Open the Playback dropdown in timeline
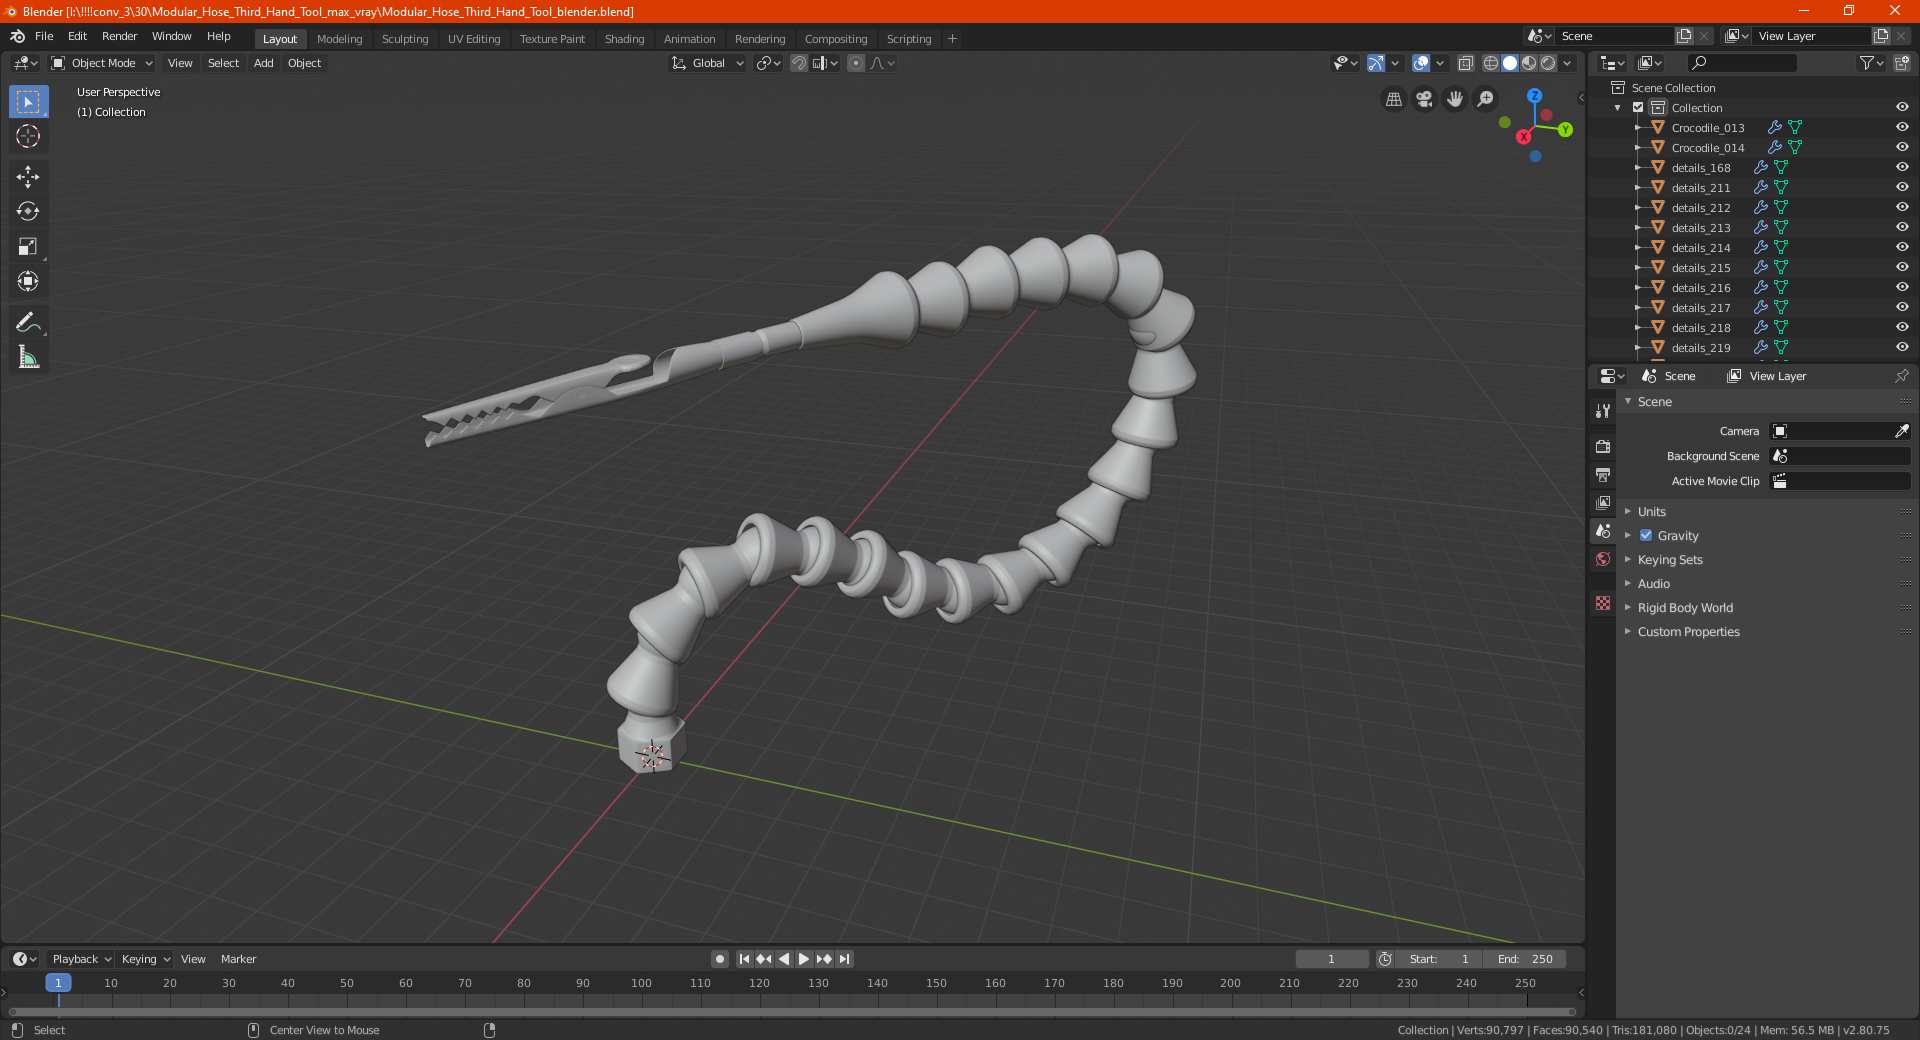1920x1040 pixels. pos(81,959)
